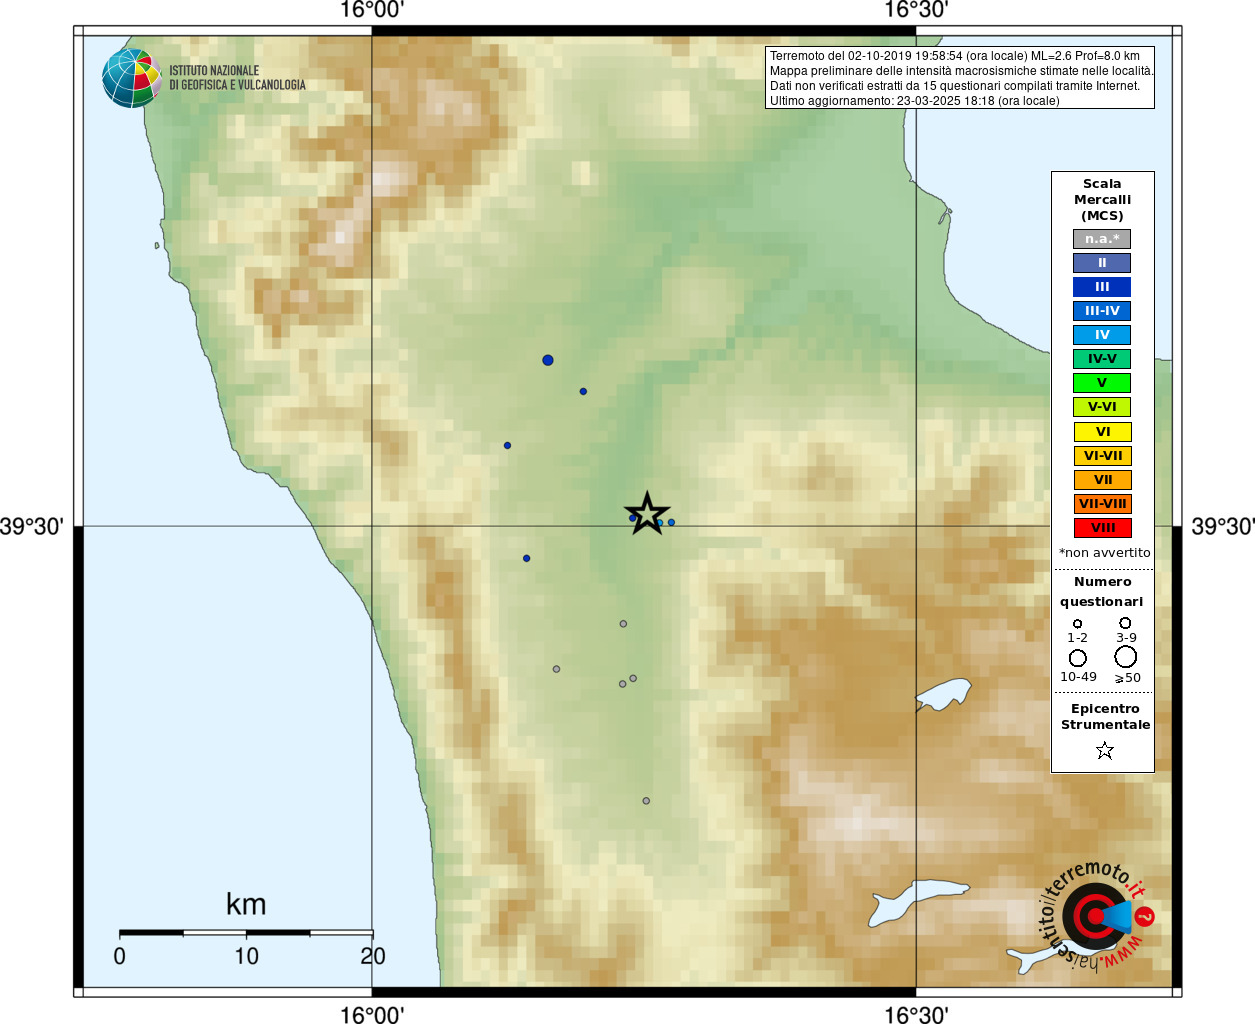The image size is (1255, 1024).
Task: Click the 'Numero questionari' heading
Action: coord(1102,591)
